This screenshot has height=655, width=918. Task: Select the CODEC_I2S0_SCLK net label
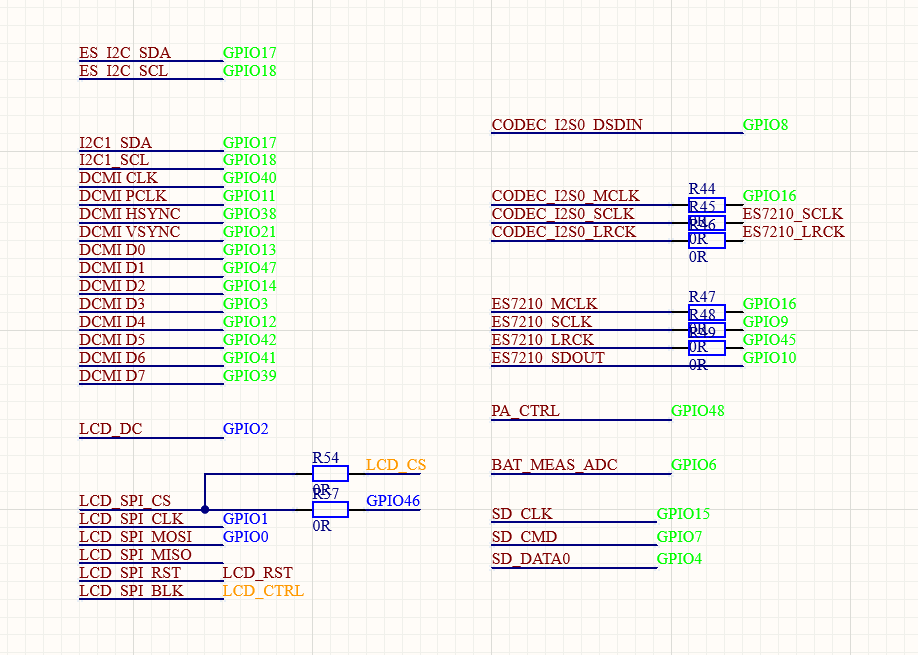pos(563,214)
